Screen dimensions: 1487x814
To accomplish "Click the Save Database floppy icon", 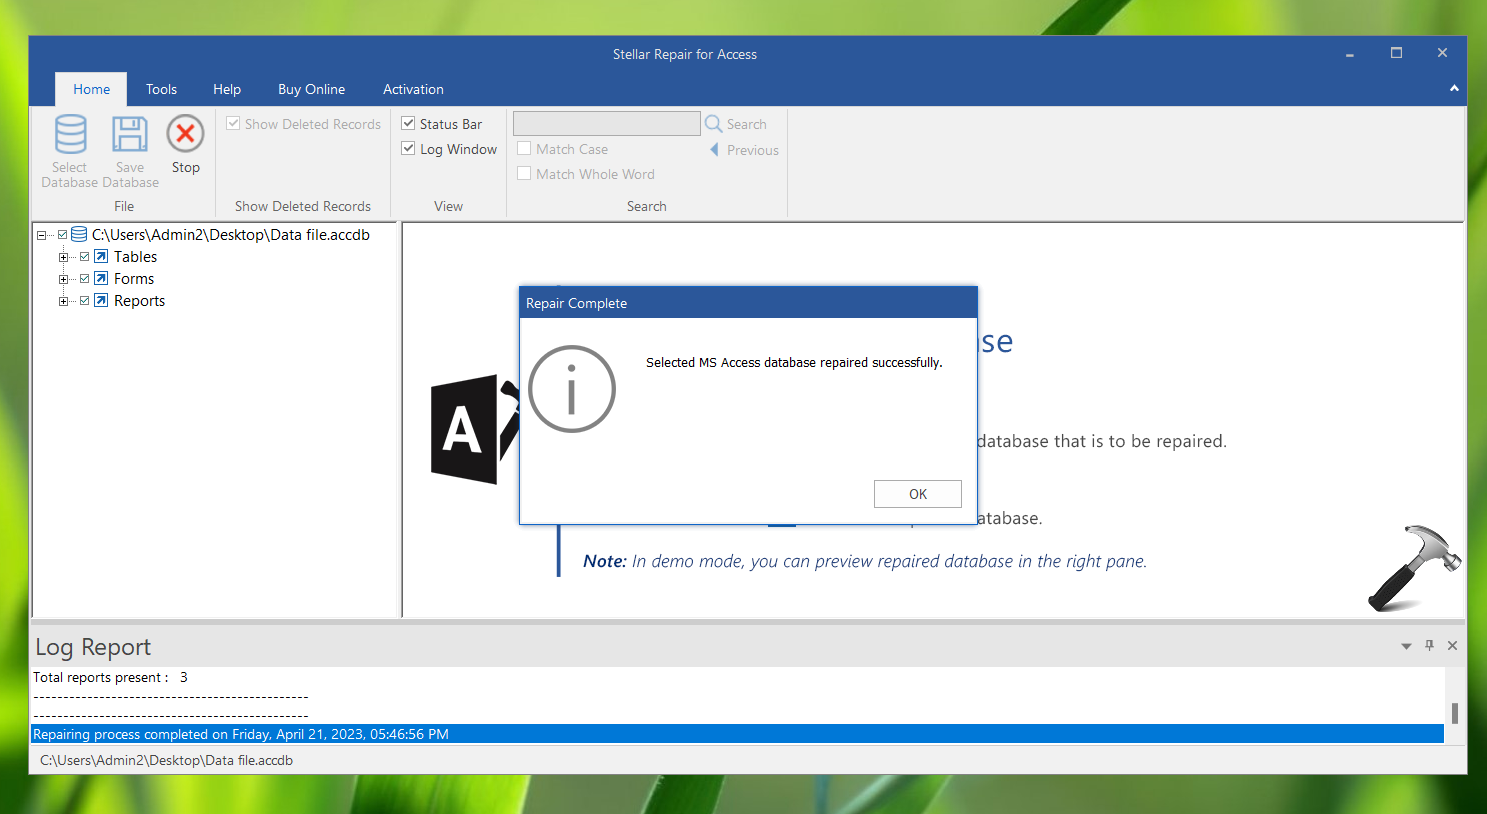I will click(130, 135).
